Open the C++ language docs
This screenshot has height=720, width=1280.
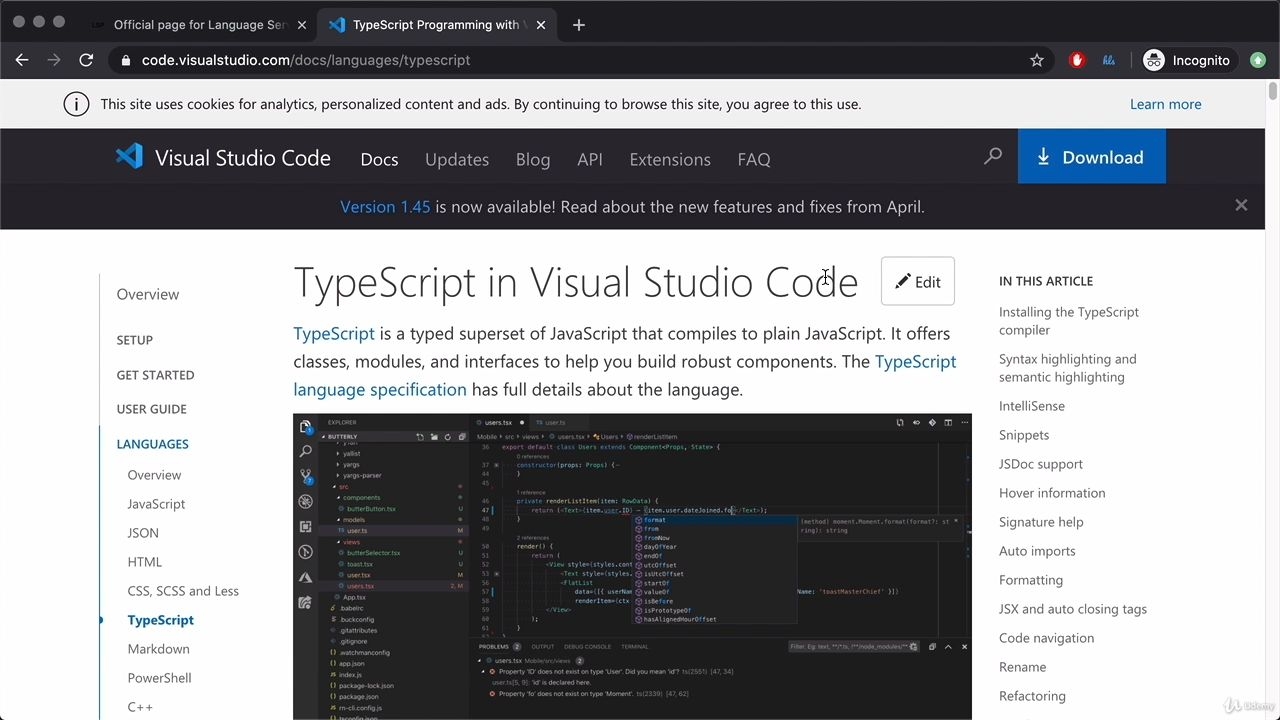(140, 707)
